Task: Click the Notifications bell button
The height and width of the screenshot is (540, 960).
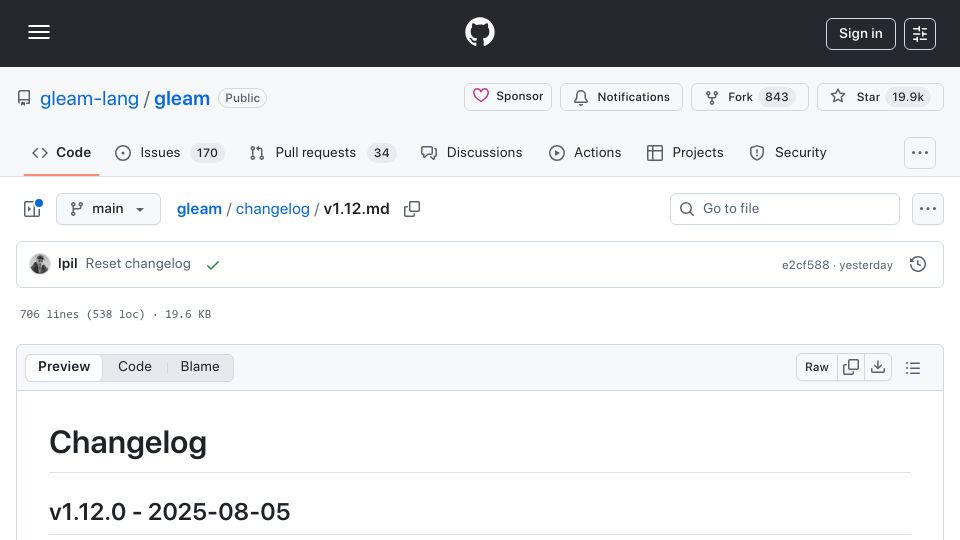Action: coord(621,97)
